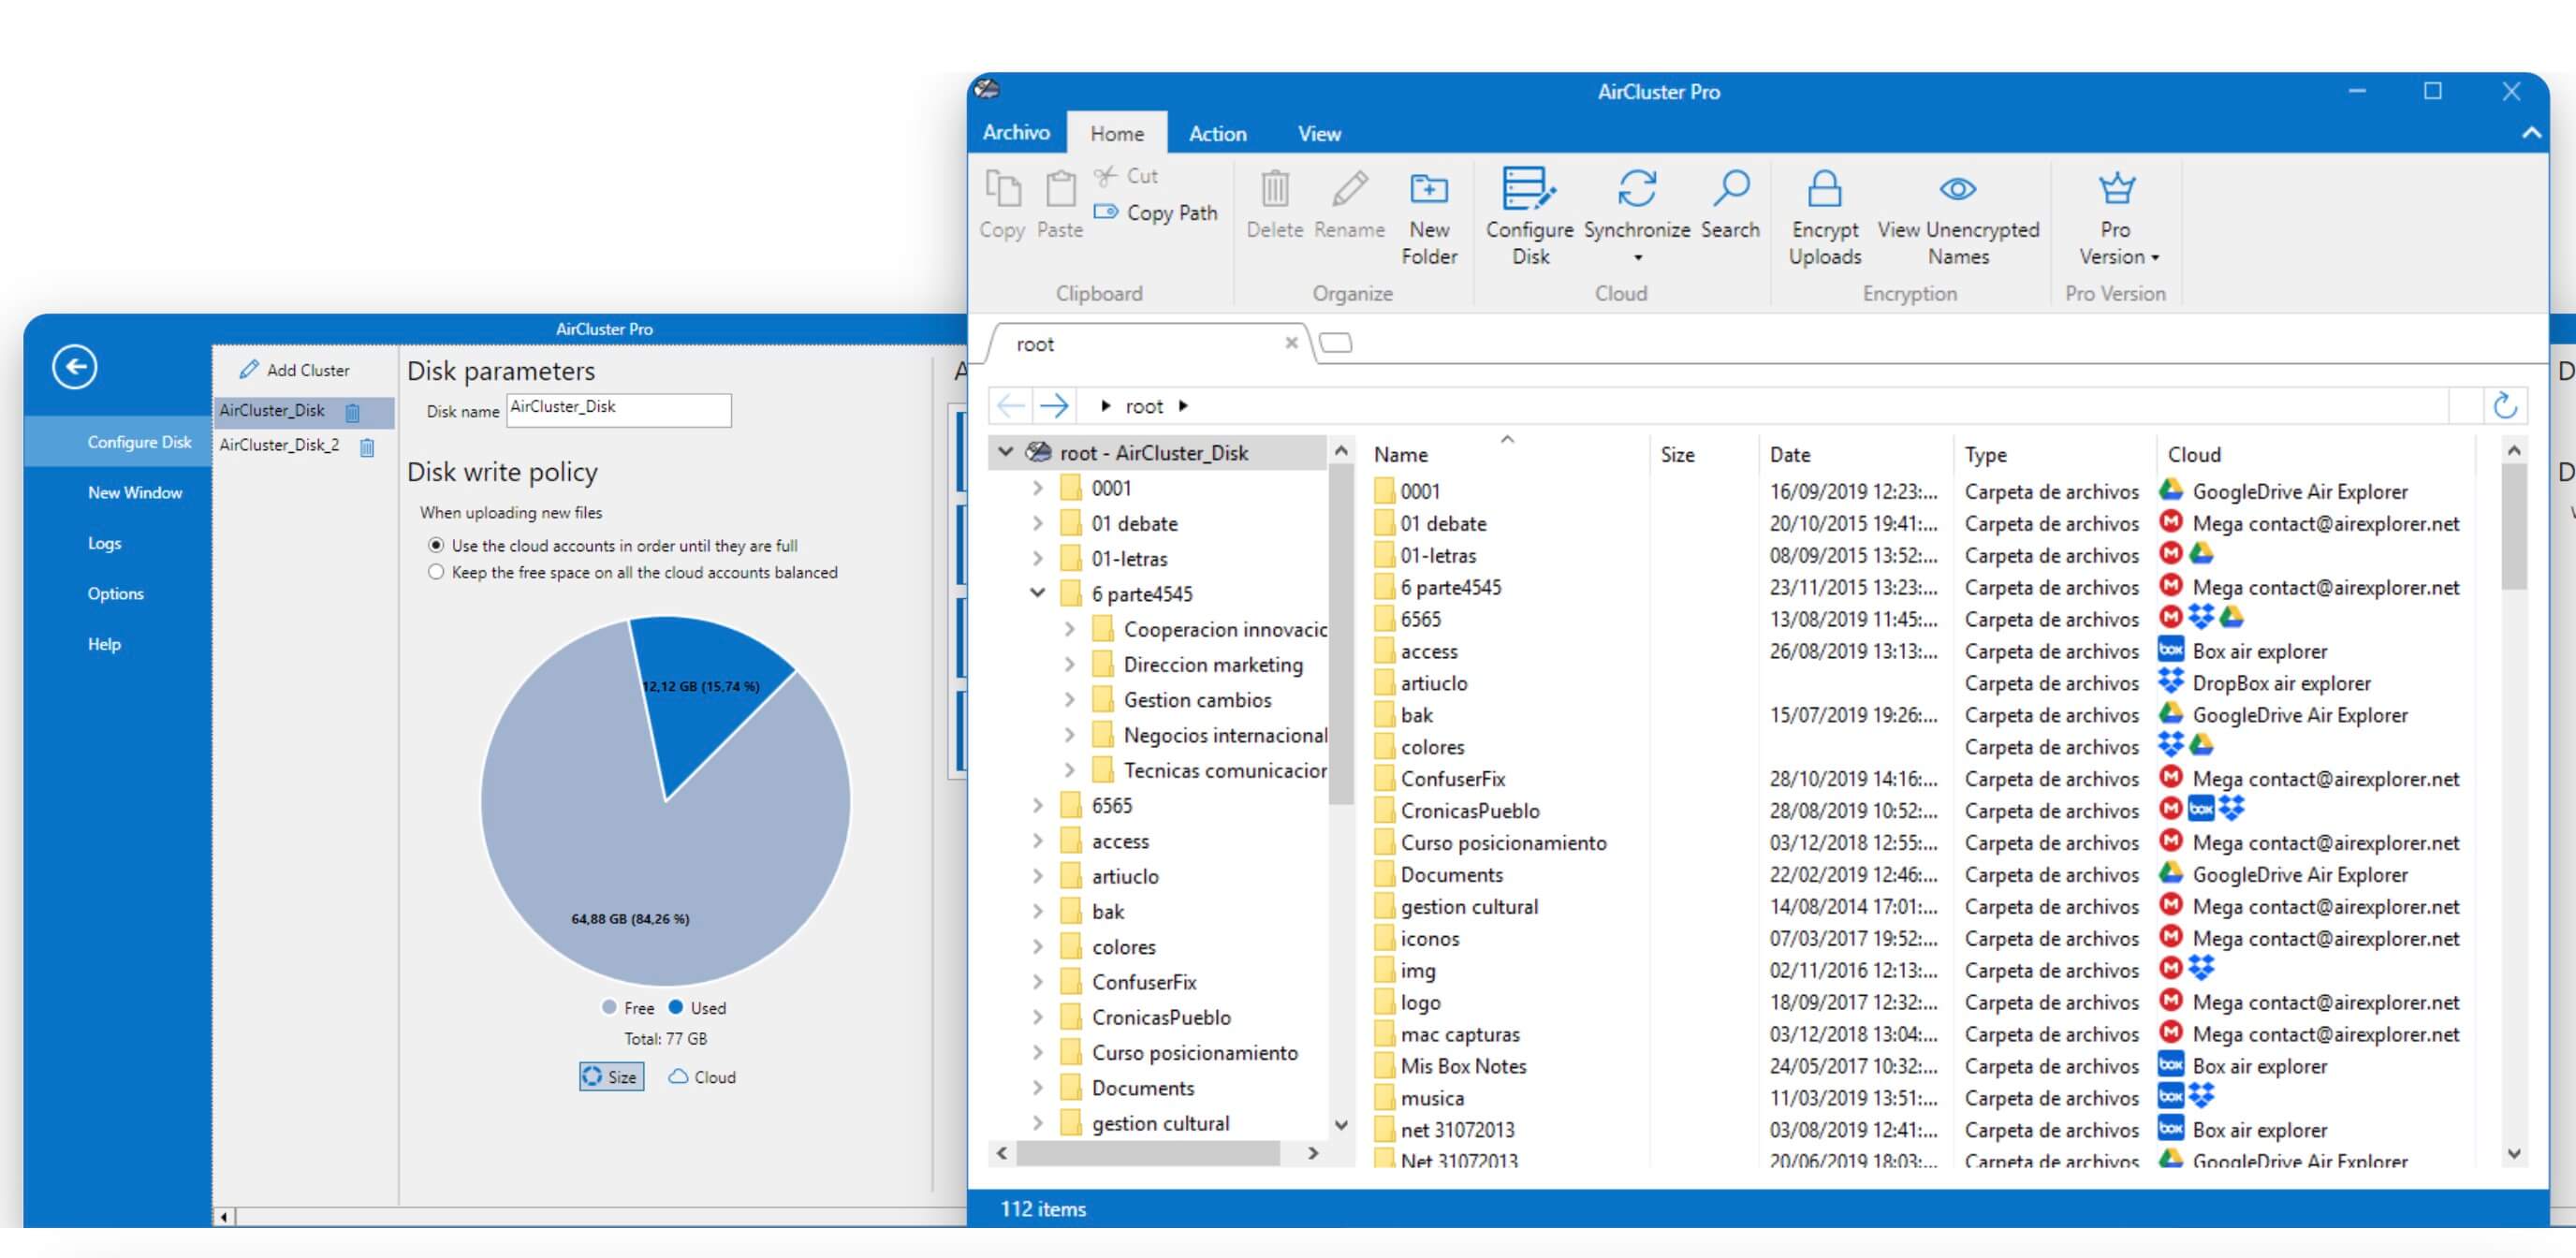Click the Used legend color dot

tap(676, 1007)
